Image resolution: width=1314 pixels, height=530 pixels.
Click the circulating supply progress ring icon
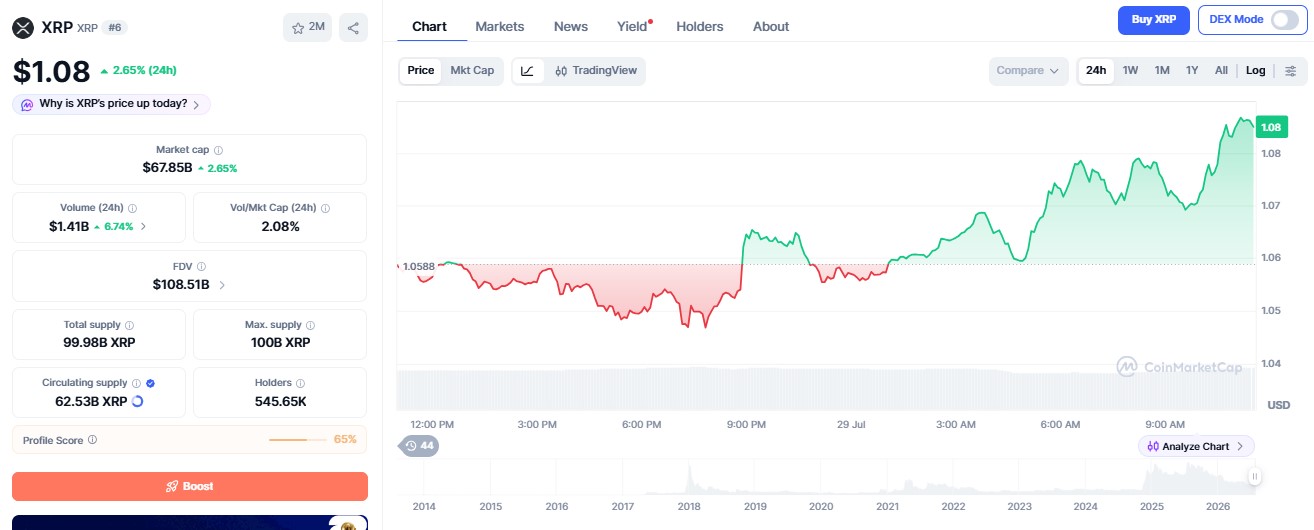click(x=138, y=401)
